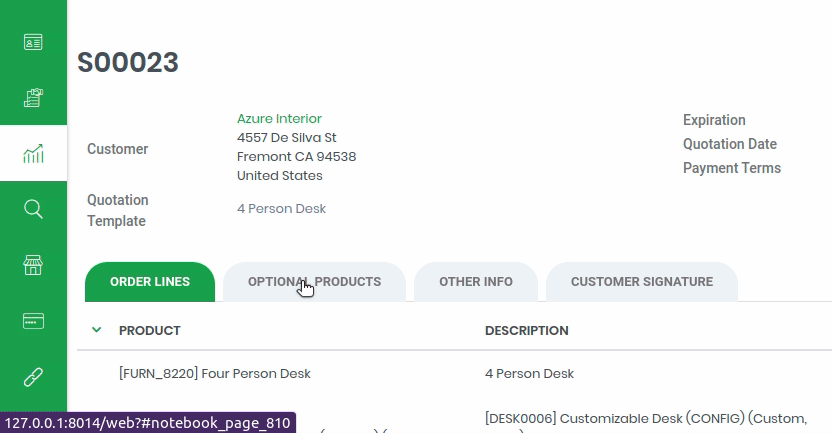Screen dimensions: 832x433
Task: Open the chain link icon in sidebar
Action: click(33, 377)
